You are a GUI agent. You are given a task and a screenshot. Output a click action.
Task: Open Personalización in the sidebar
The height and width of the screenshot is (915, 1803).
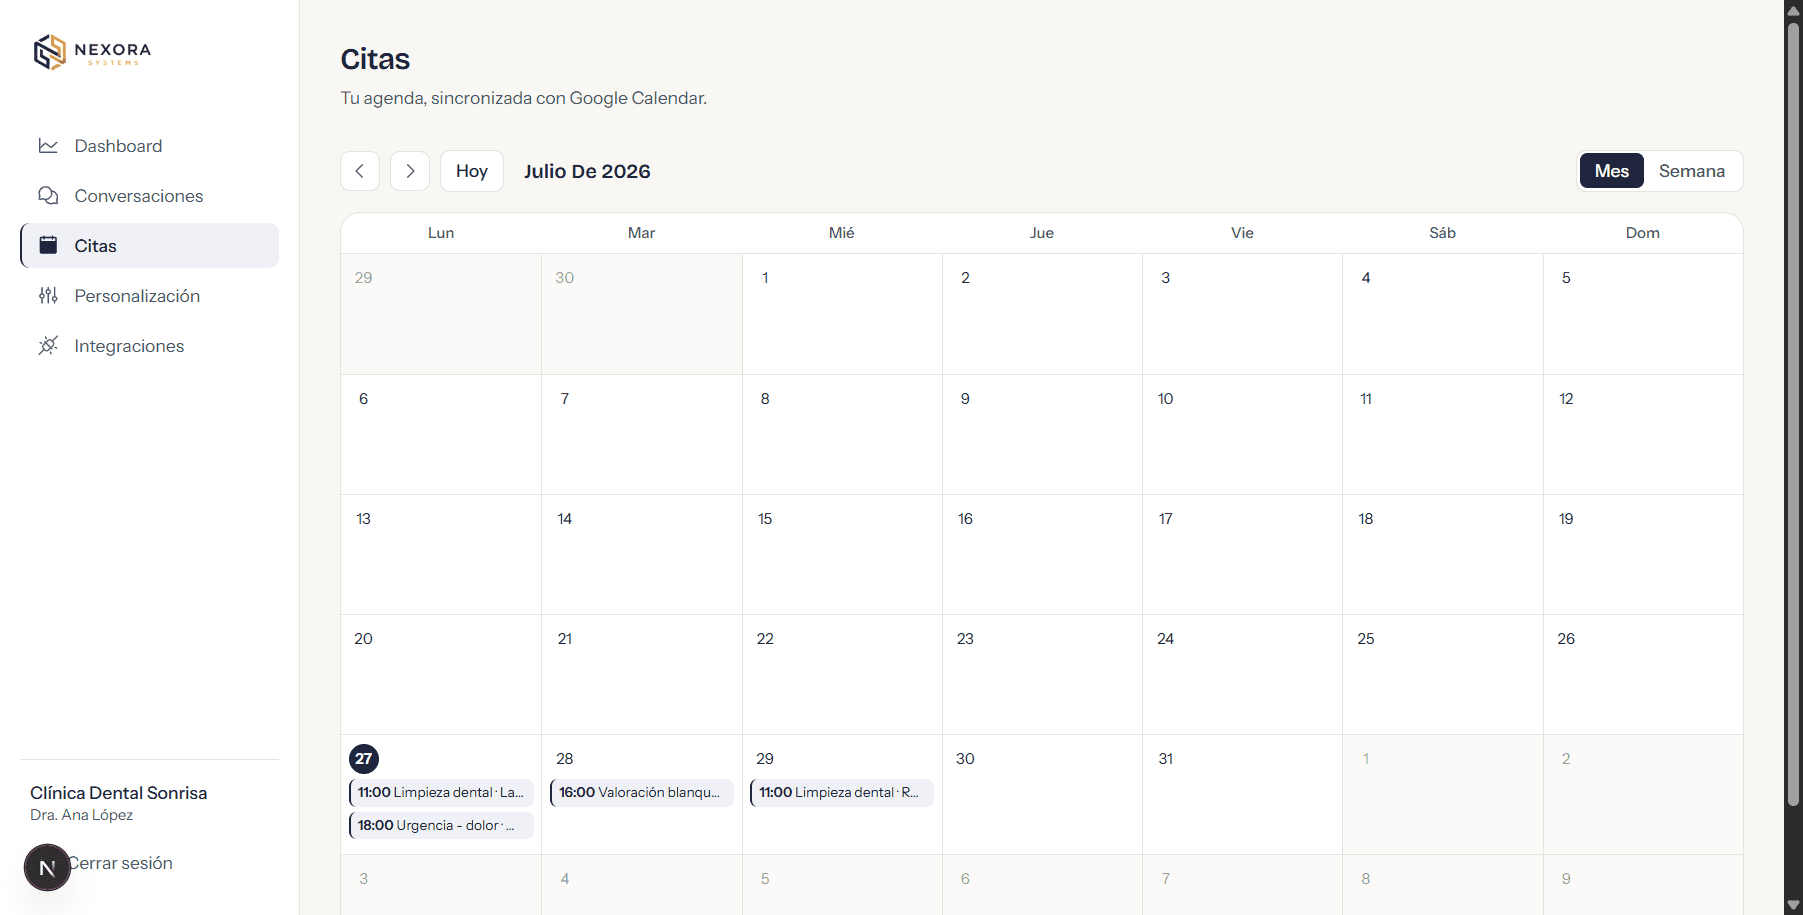[149, 296]
